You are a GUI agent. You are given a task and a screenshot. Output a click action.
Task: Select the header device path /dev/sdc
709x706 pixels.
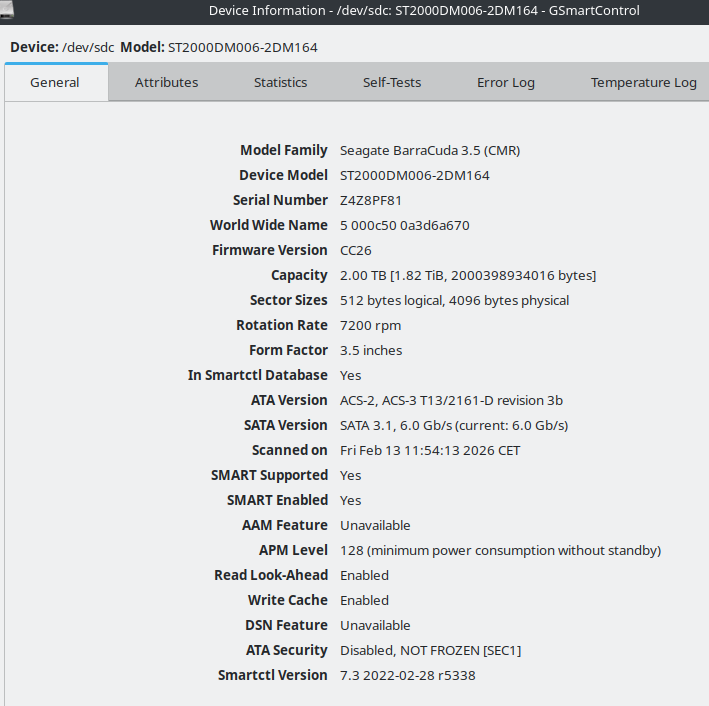(88, 47)
